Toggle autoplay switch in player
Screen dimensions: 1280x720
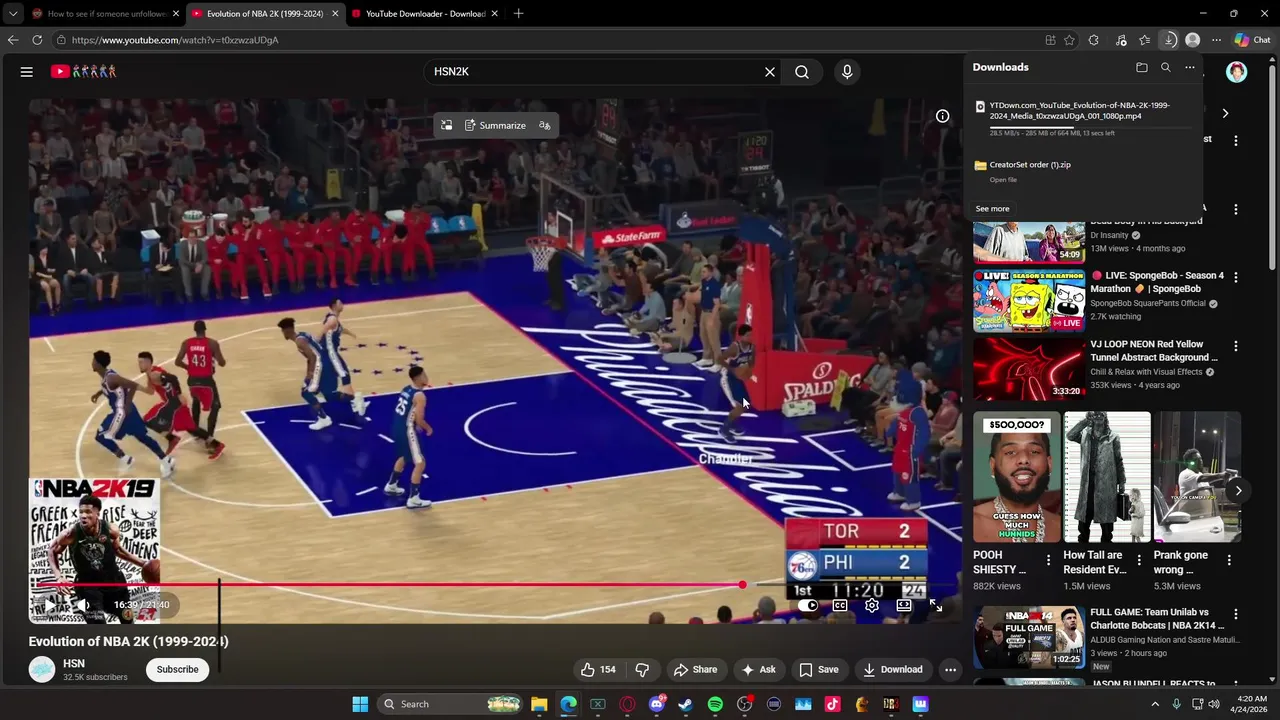coord(807,605)
